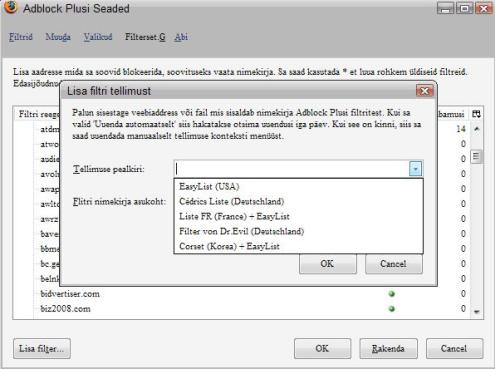
Task: Open the Abi menu
Action: point(181,37)
